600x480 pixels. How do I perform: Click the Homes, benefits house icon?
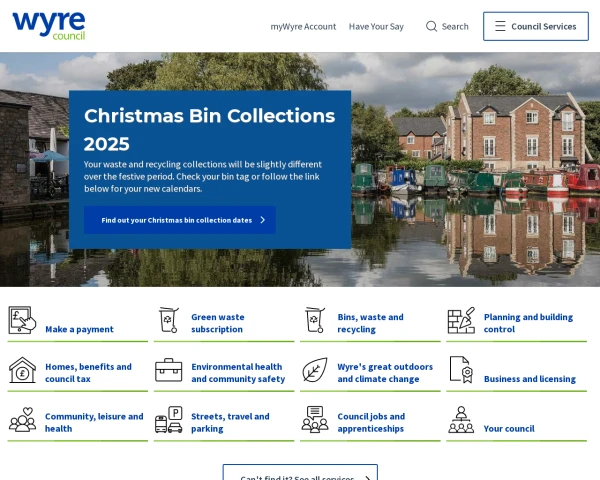coord(22,370)
